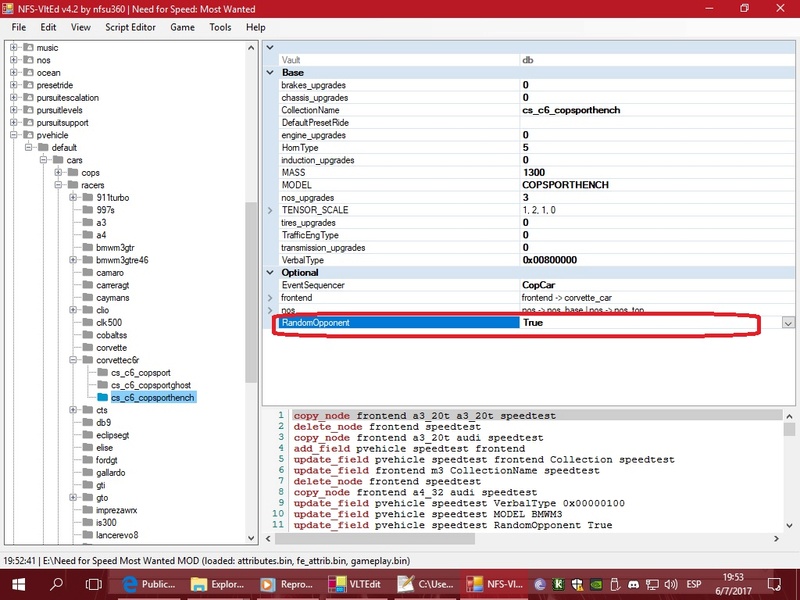Image resolution: width=800 pixels, height=600 pixels.
Task: Click the MODEL value COPSPORTHENCH
Action: pos(657,185)
